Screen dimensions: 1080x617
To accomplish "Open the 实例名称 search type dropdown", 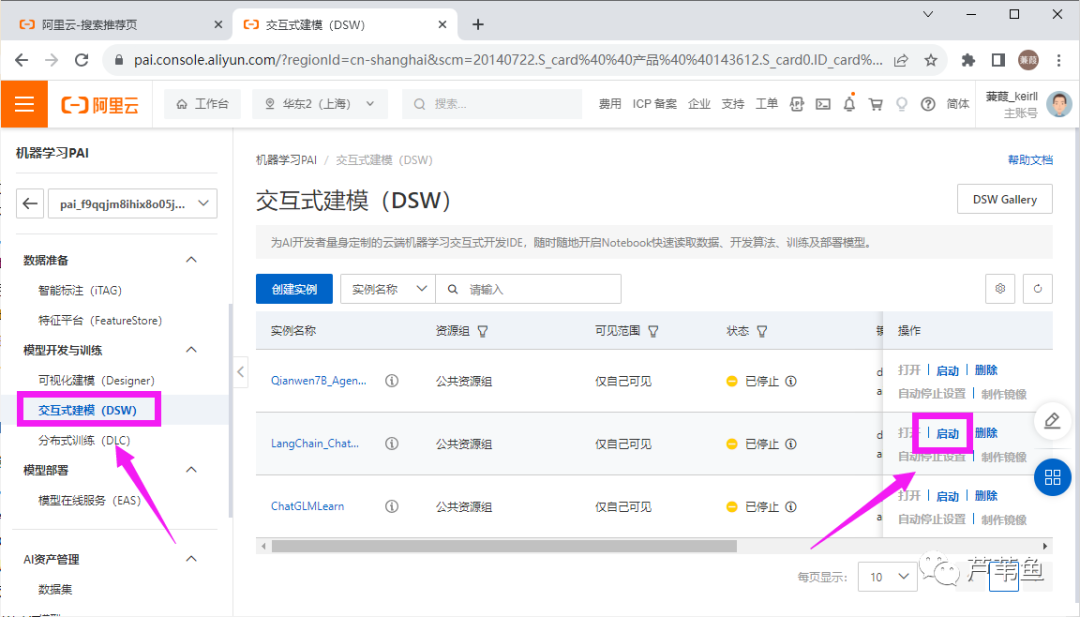I will click(x=388, y=289).
